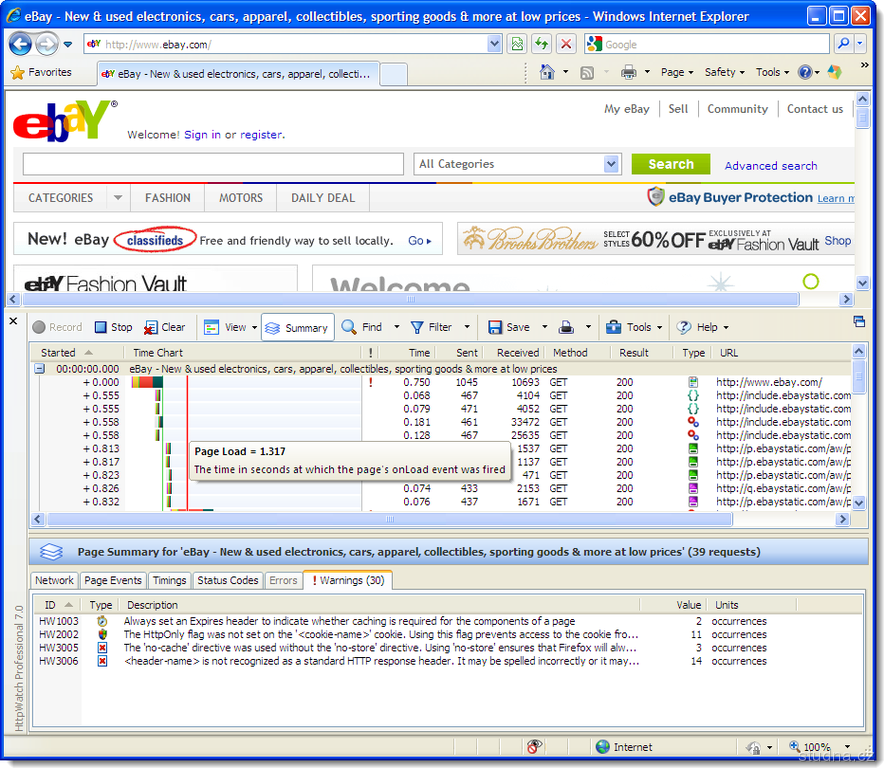Viewport: 884px width, 768px height.
Task: Click the IE Home icon
Action: (x=547, y=72)
